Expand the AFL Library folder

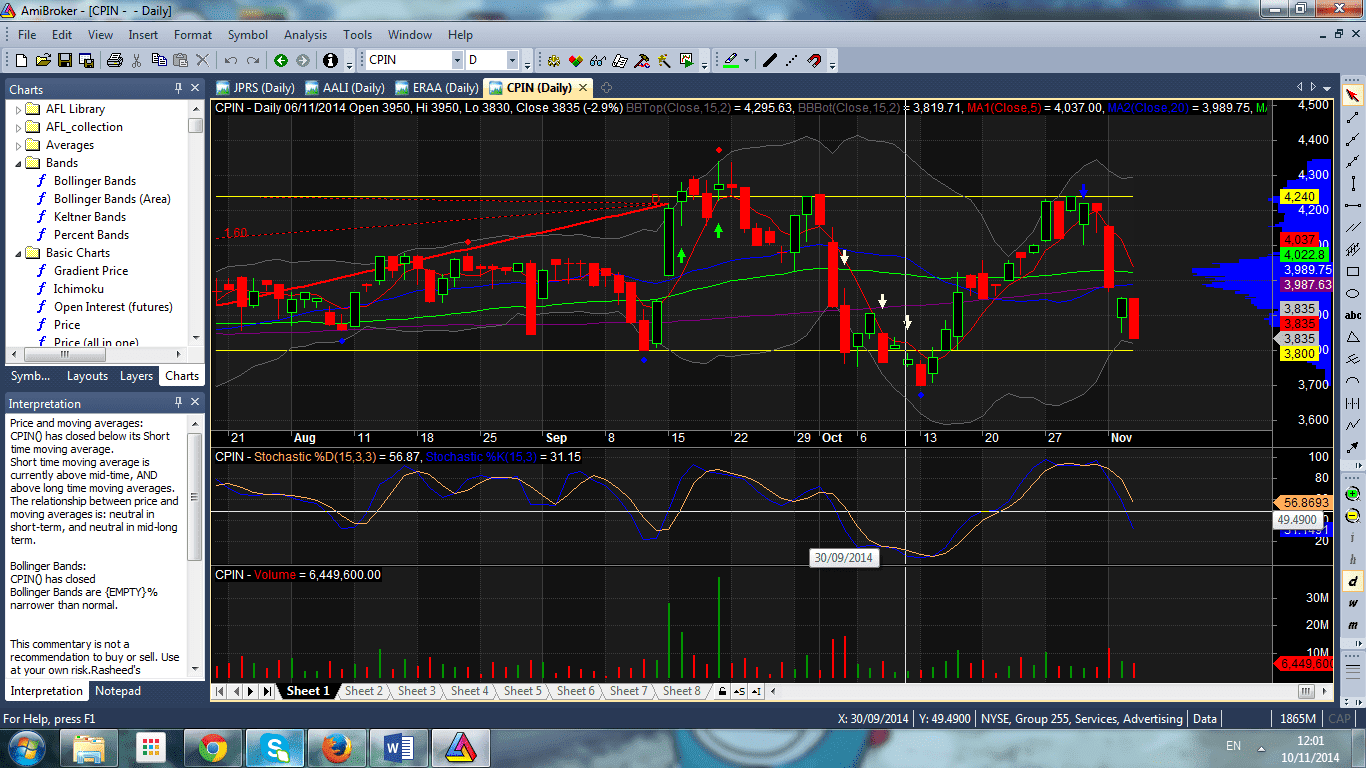coord(18,109)
